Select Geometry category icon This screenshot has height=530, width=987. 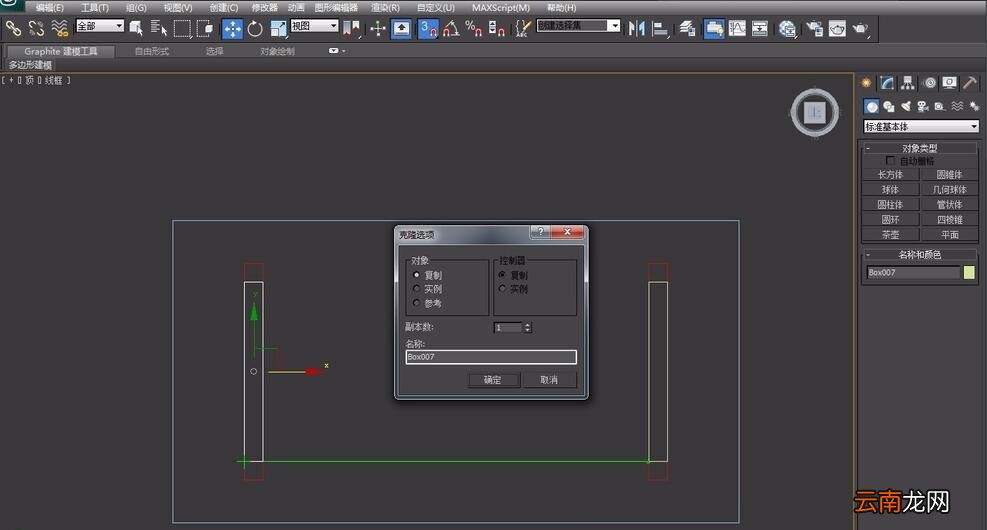(x=871, y=106)
